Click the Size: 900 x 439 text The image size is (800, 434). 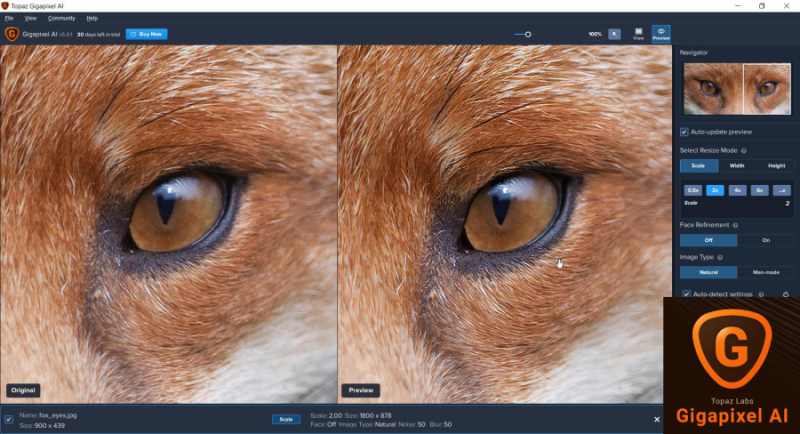point(42,425)
